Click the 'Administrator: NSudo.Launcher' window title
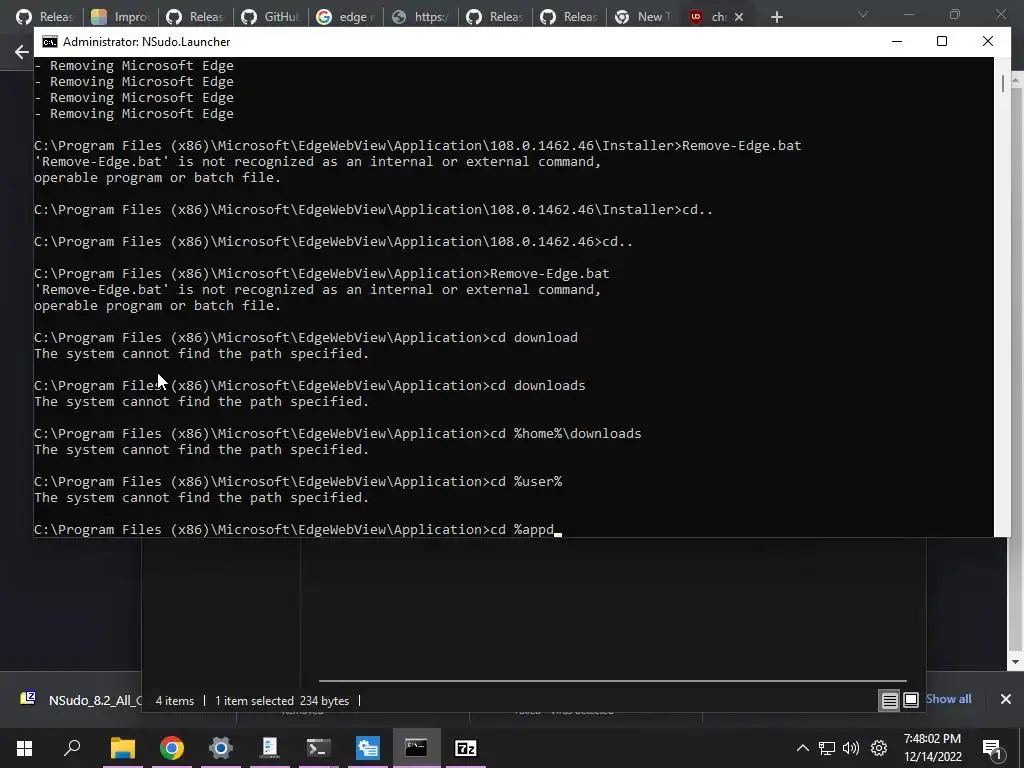Image resolution: width=1024 pixels, height=768 pixels. pos(146,42)
